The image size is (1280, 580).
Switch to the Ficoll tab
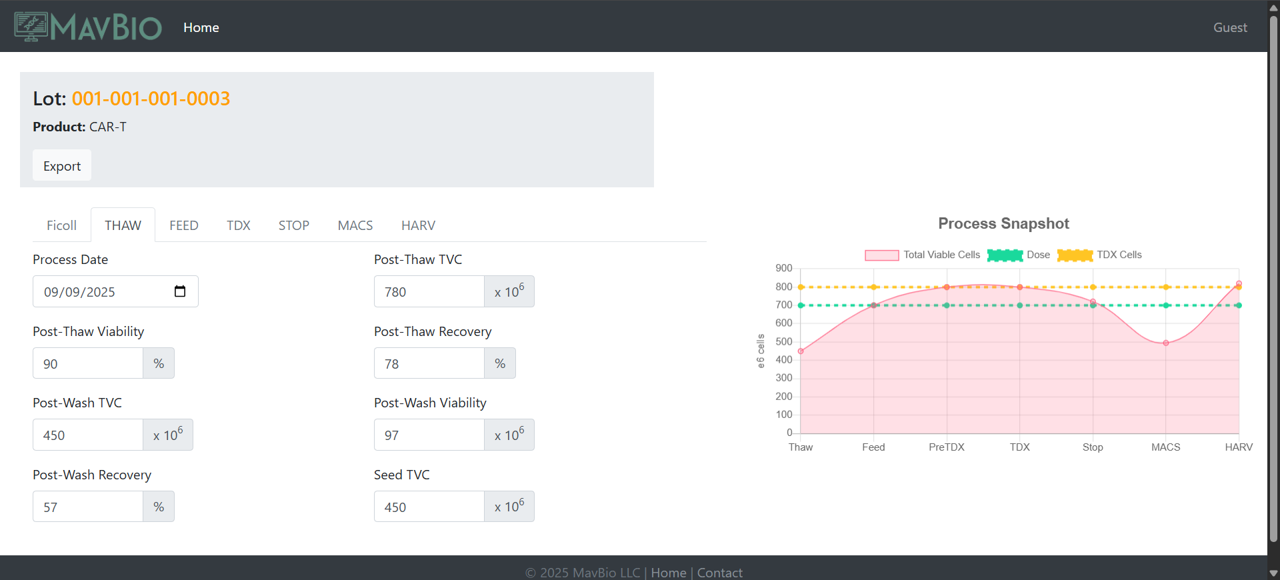click(62, 225)
